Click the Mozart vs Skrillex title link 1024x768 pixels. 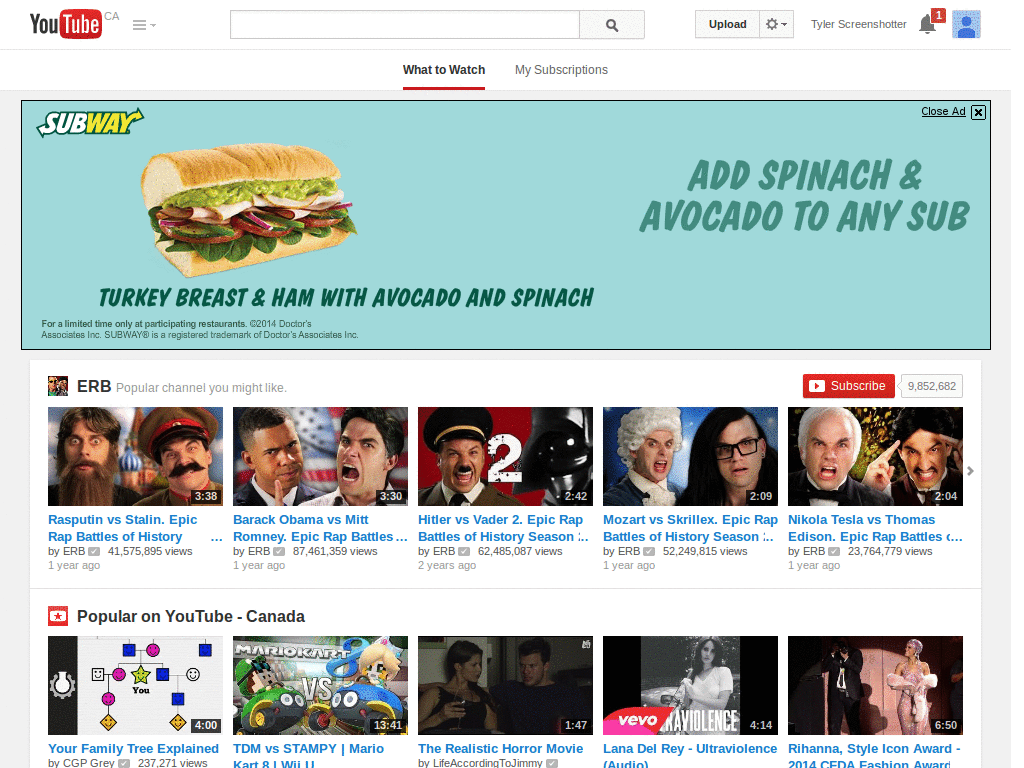(690, 528)
